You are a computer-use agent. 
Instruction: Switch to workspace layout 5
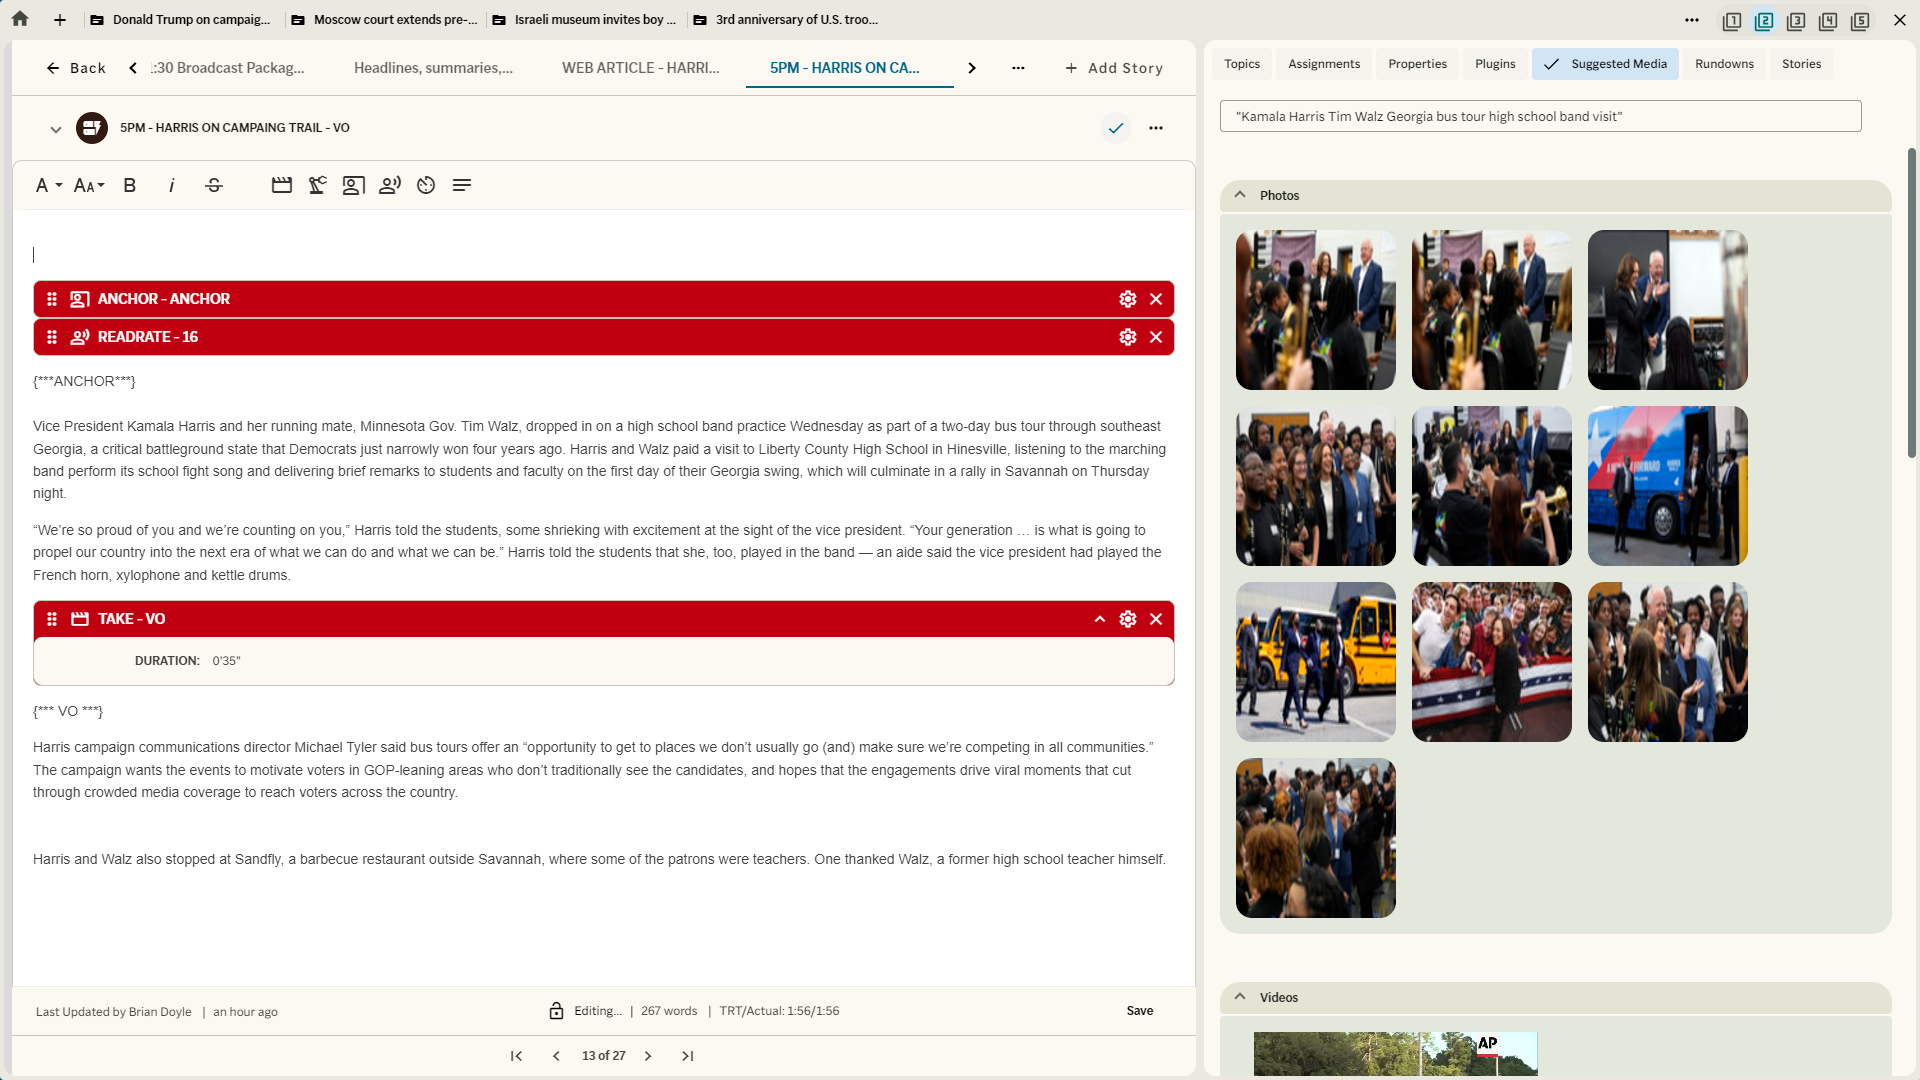pos(1861,20)
